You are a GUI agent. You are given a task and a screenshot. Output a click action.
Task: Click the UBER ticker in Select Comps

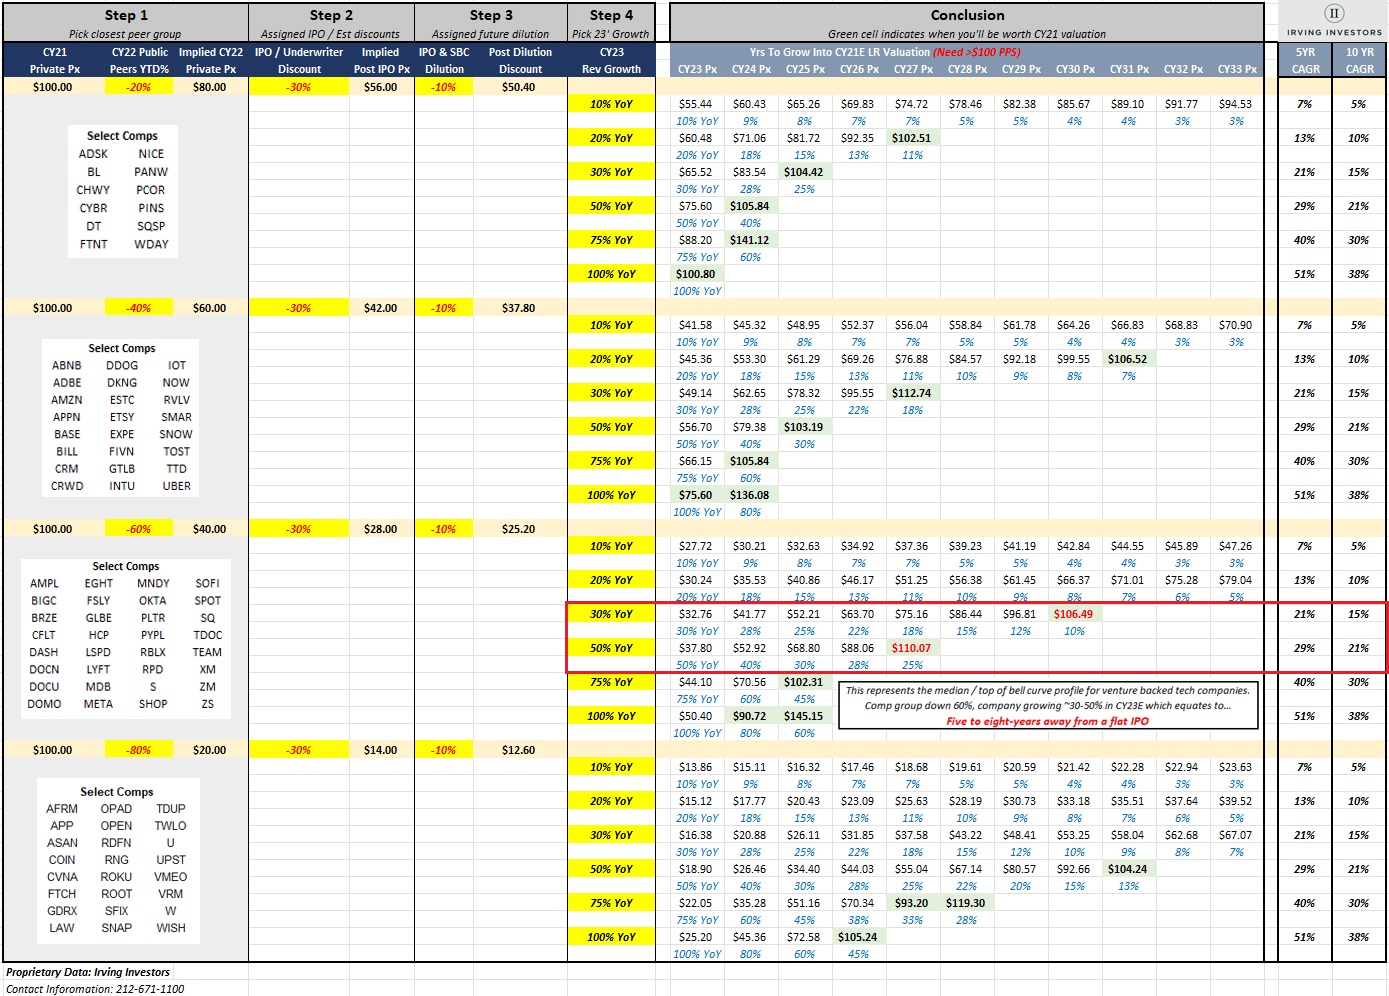click(176, 486)
